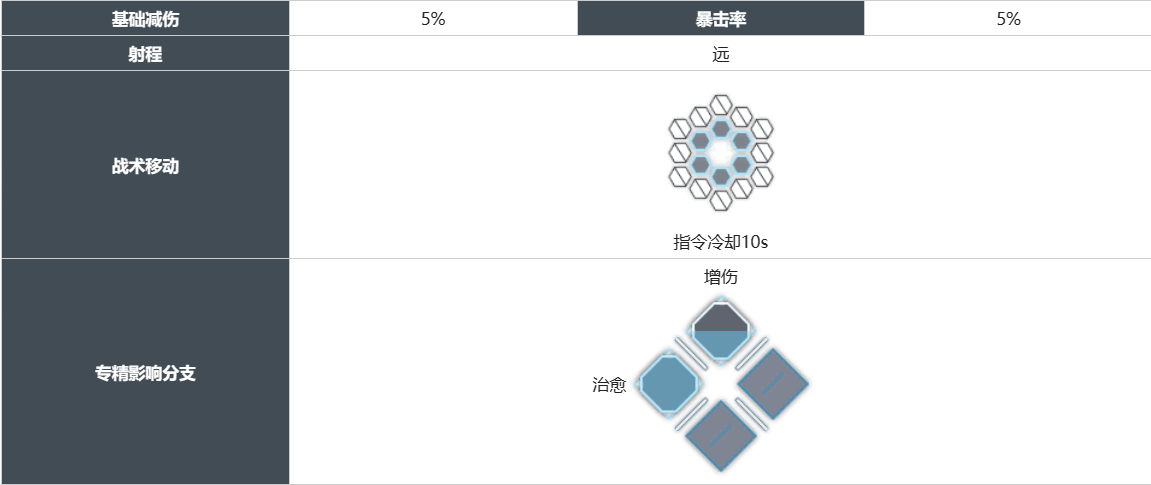
Task: Select the fully filled 治愈 specialization diamond
Action: (x=667, y=383)
